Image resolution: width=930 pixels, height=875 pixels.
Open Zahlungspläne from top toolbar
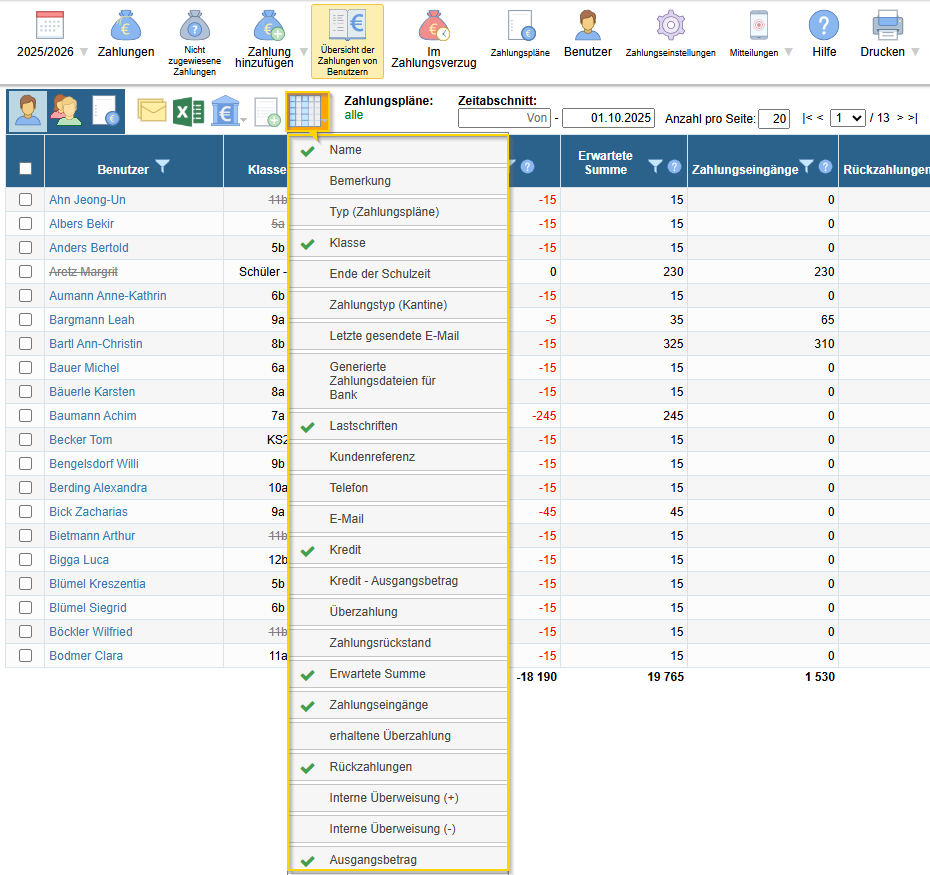[519, 26]
